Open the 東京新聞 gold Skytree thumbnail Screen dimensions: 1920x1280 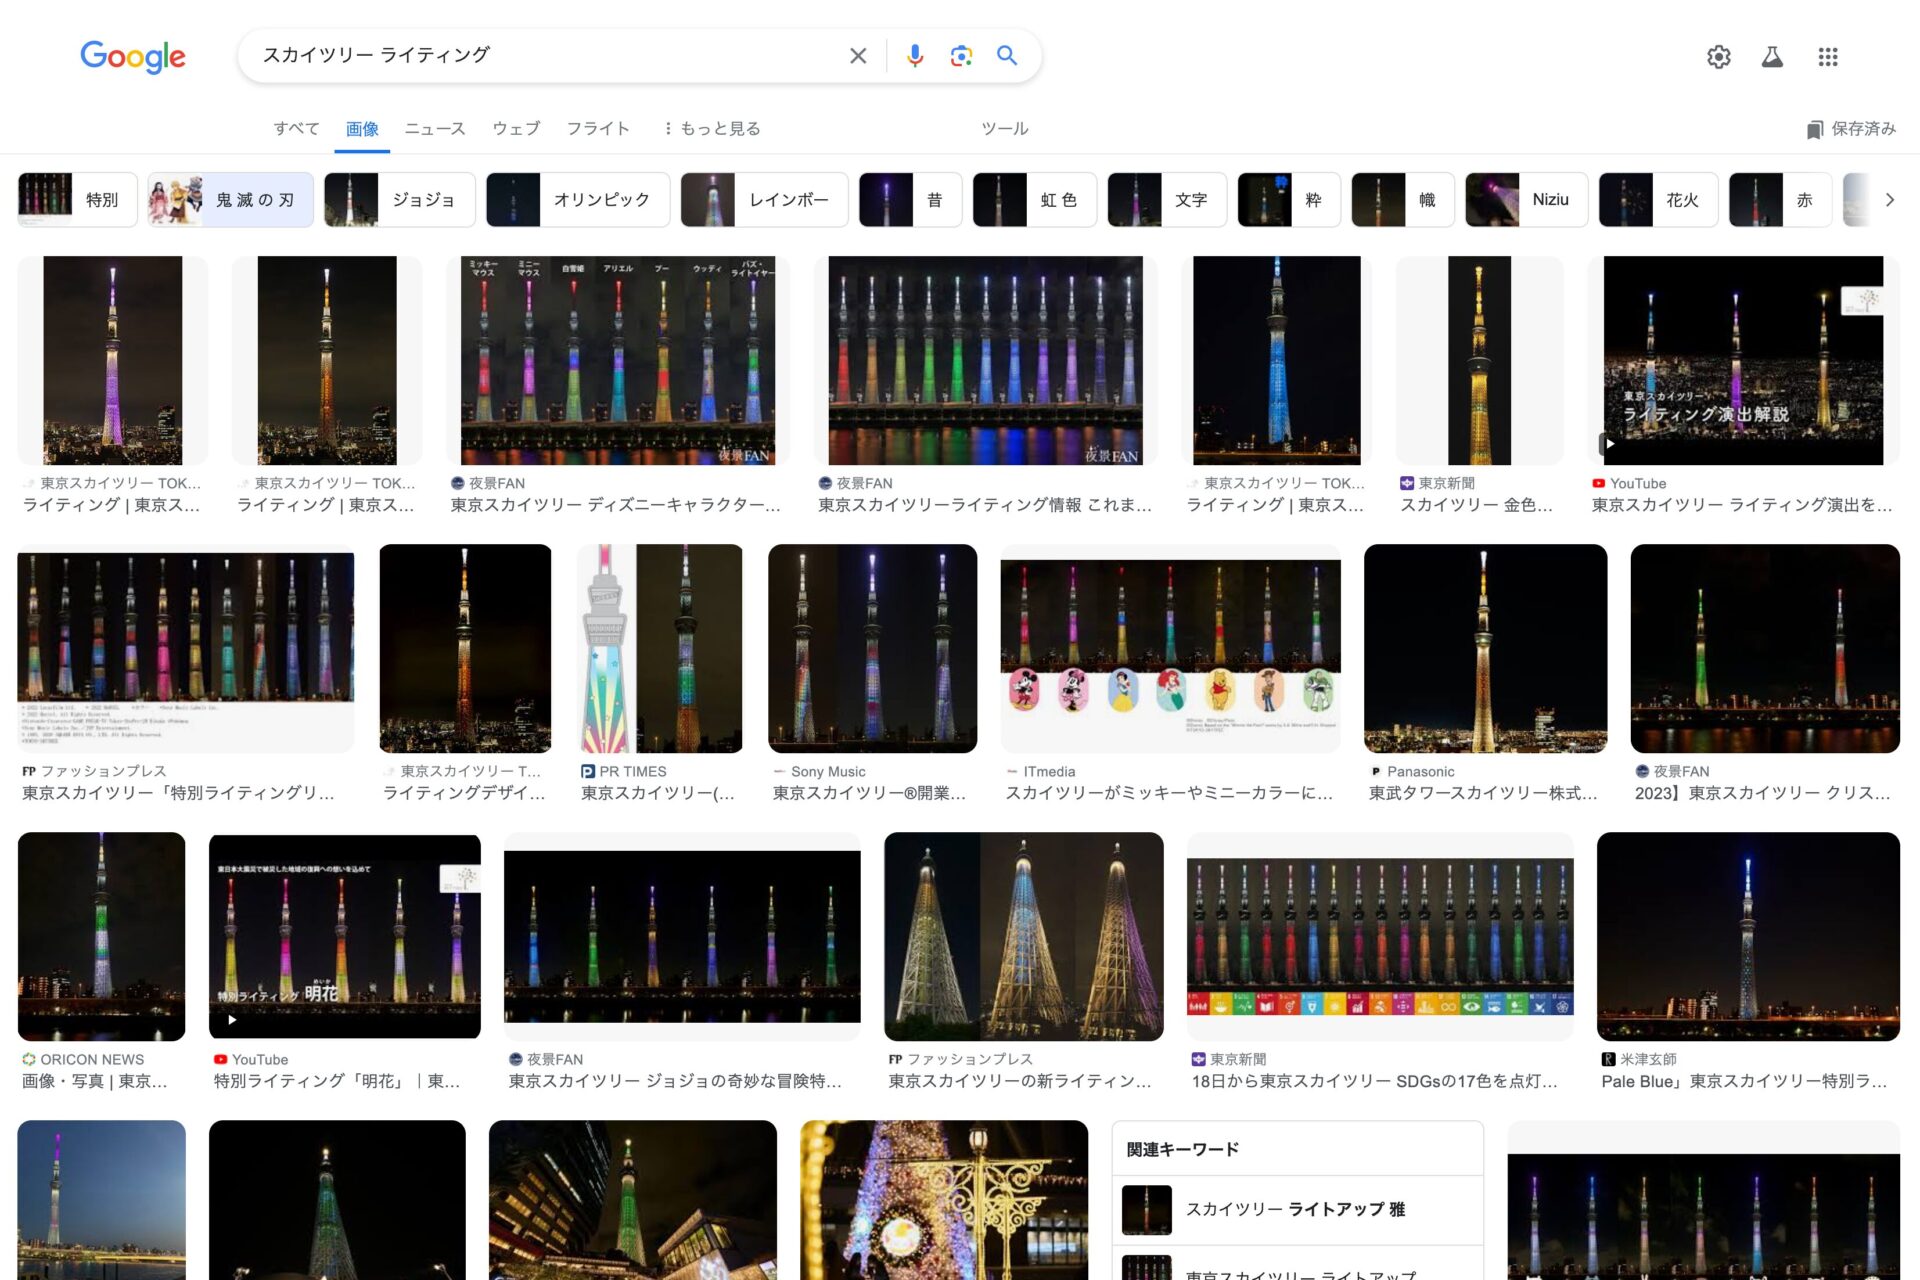pyautogui.click(x=1480, y=360)
